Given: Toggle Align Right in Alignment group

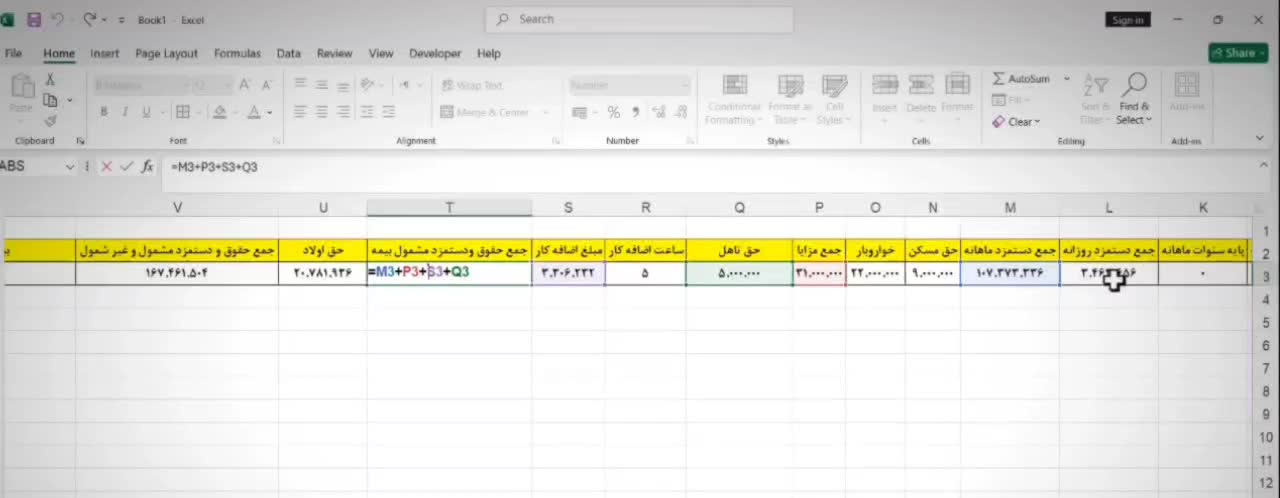Looking at the screenshot, I should (x=344, y=112).
